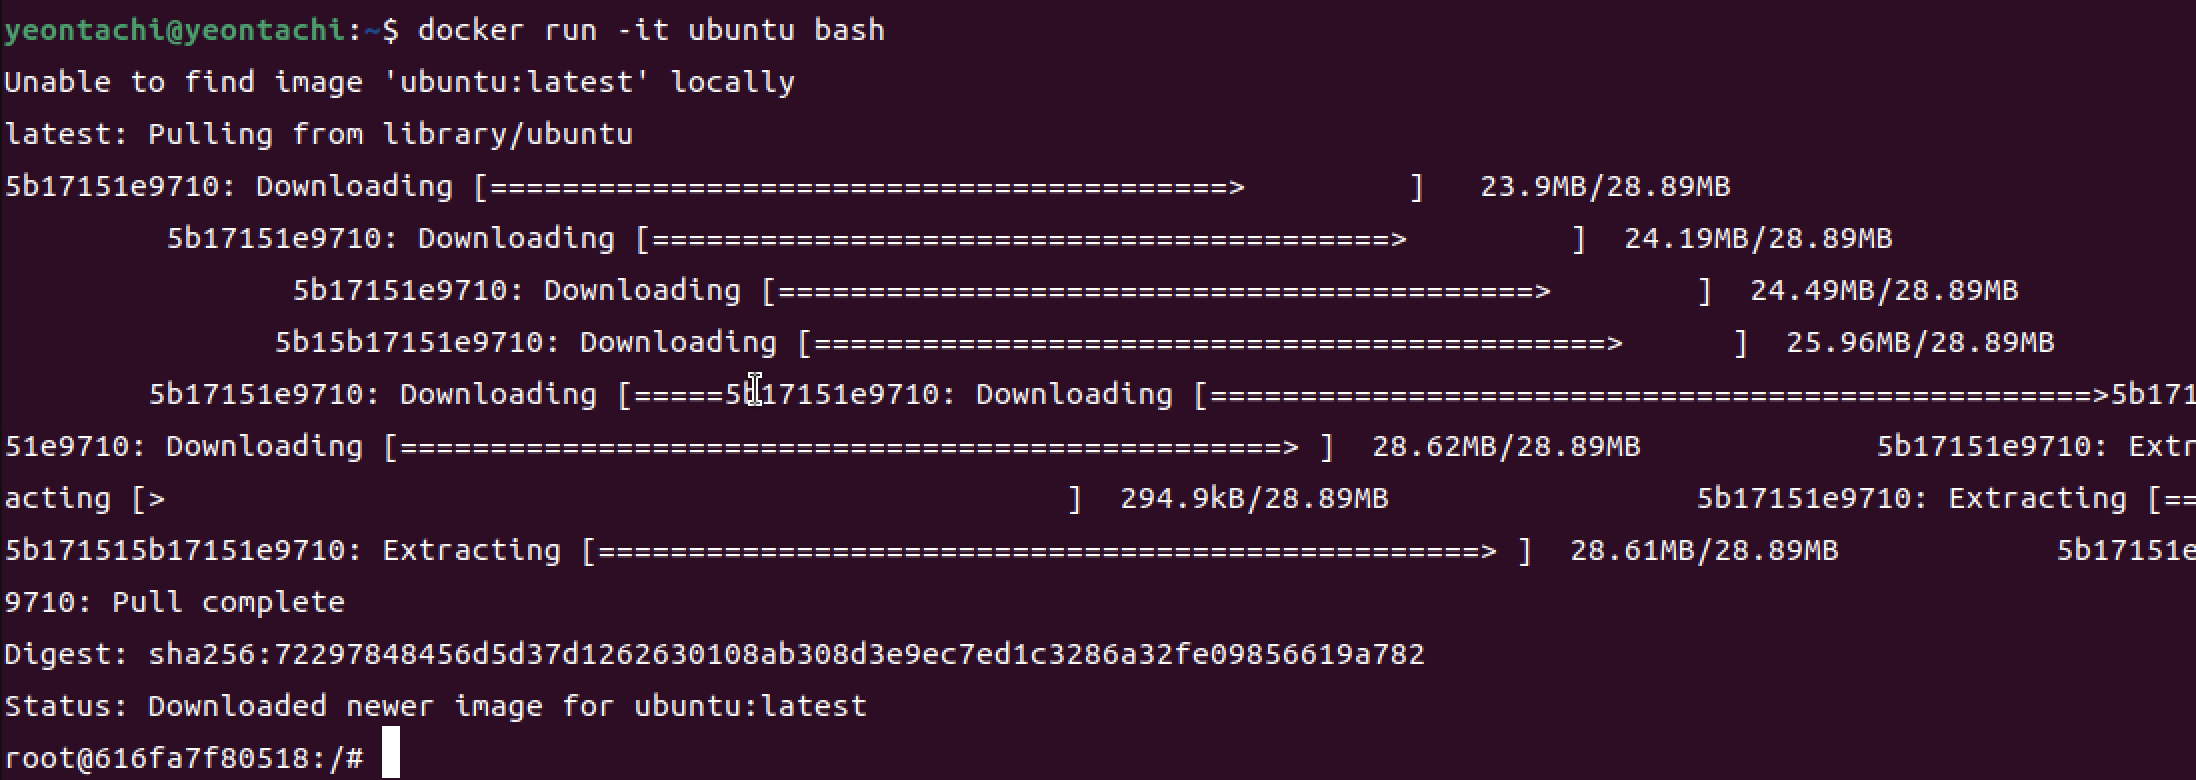
Task: Click the I-beam mouse cursor in the output
Action: click(x=756, y=390)
